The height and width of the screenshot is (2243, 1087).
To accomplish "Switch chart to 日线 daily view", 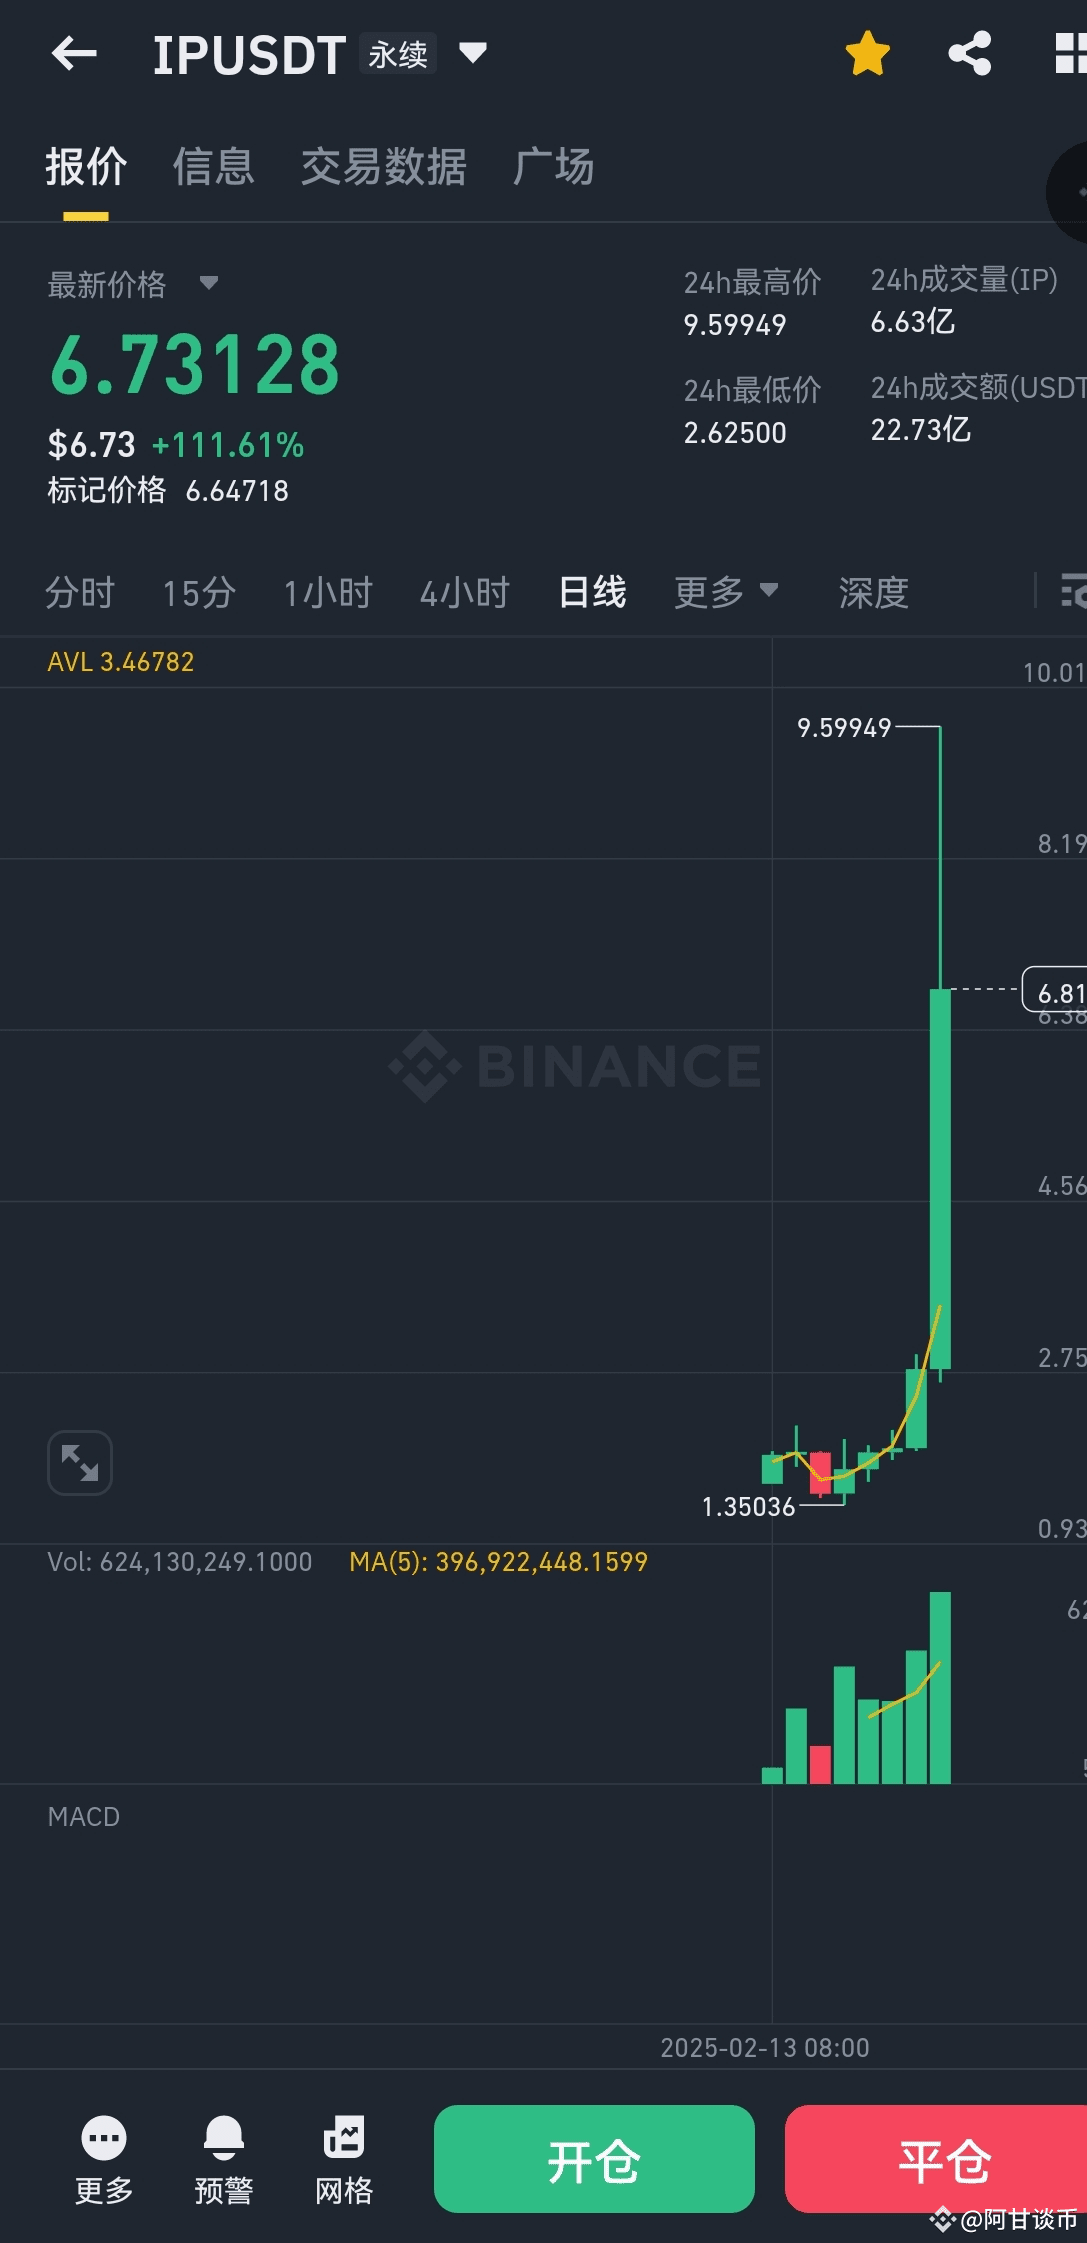I will [591, 592].
